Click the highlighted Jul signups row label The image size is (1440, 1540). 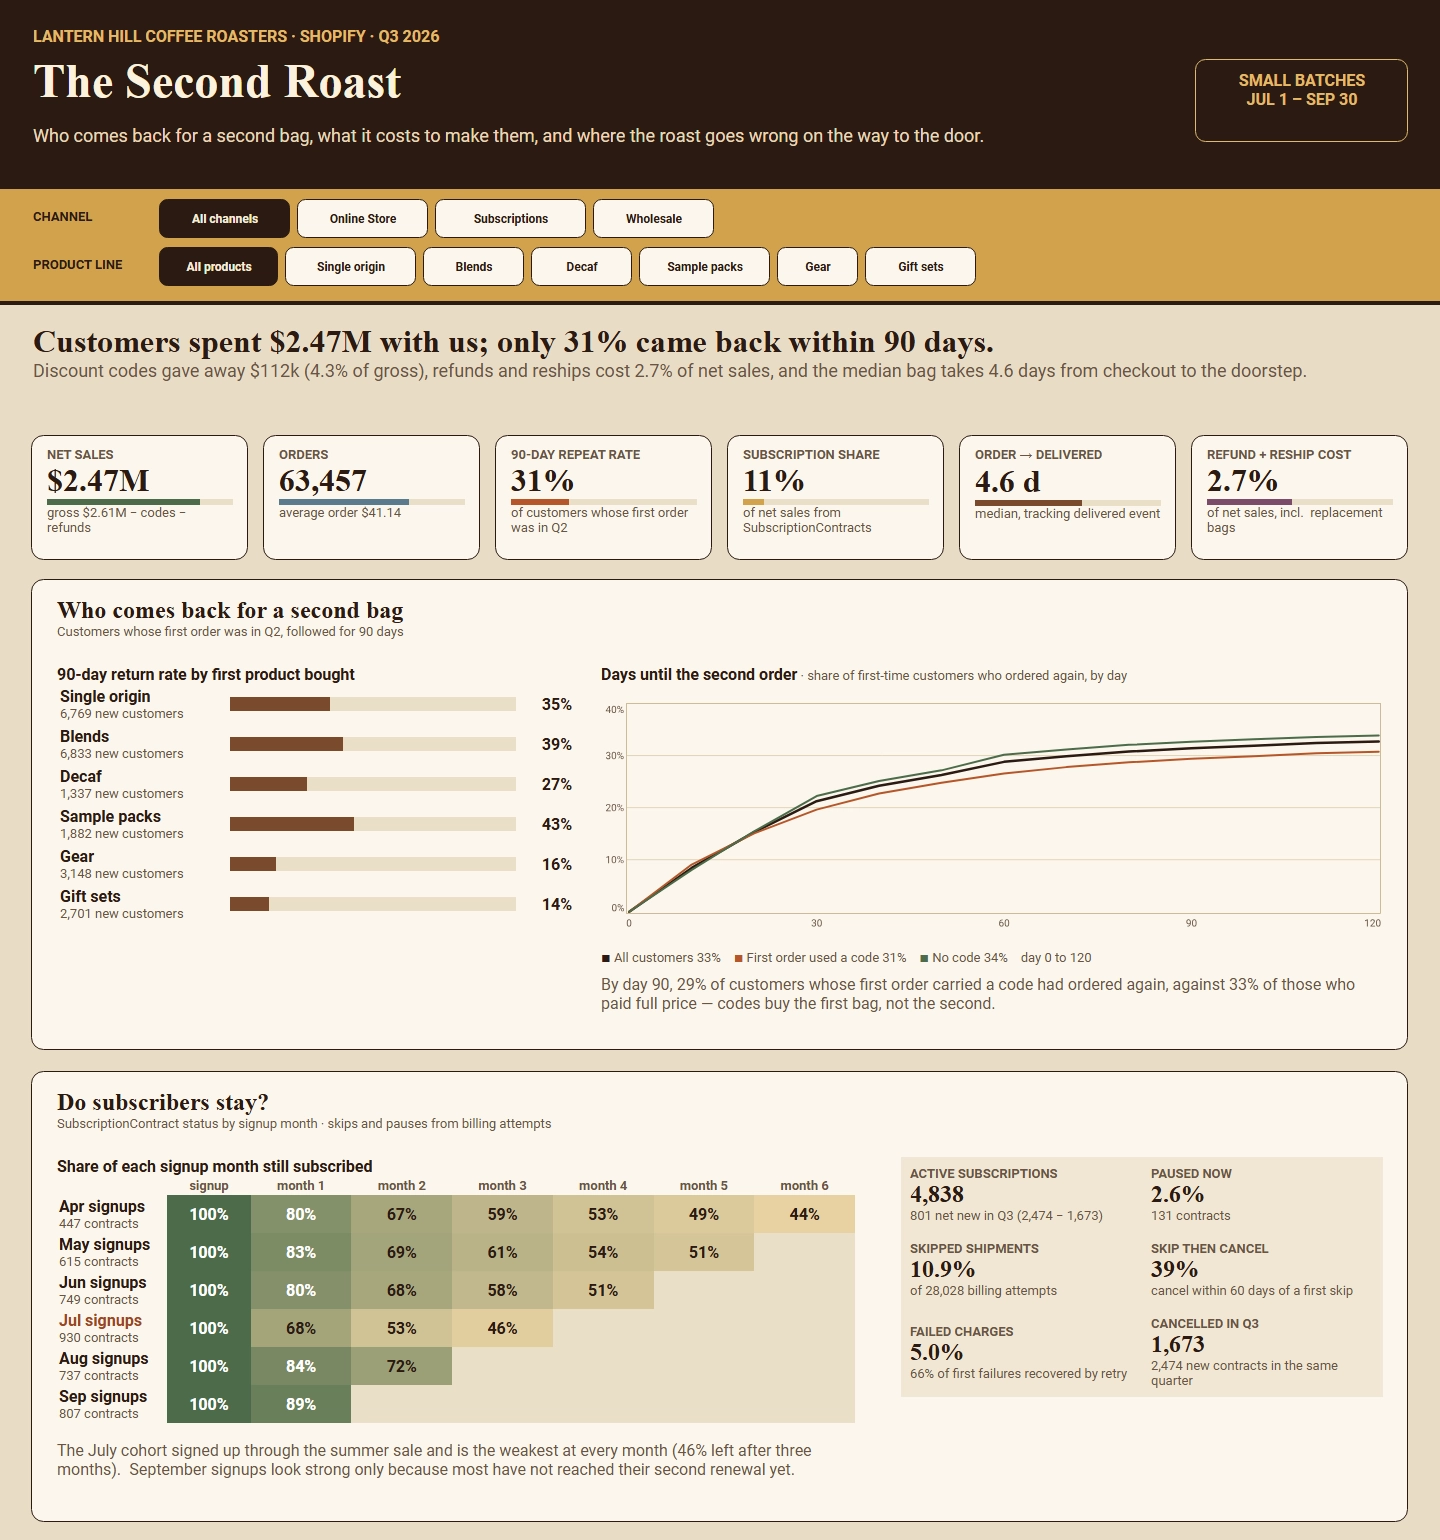click(x=100, y=1321)
